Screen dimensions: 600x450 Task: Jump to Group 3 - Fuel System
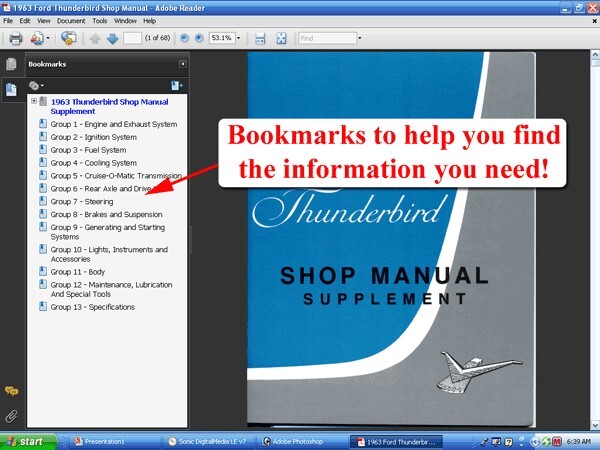(88, 150)
